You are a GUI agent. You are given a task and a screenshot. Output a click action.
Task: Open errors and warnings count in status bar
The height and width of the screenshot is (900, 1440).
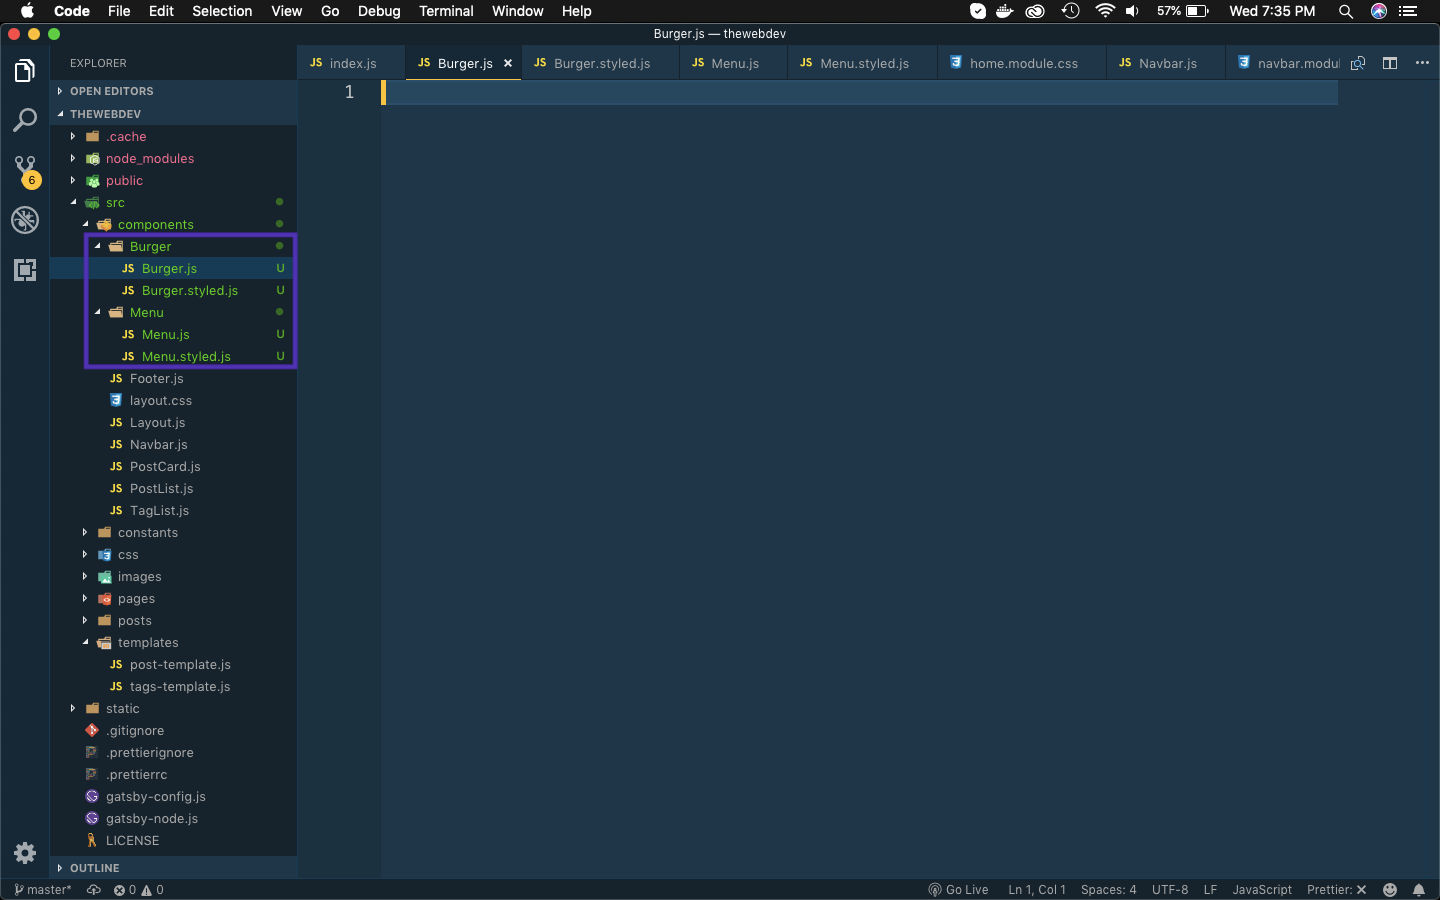click(138, 890)
